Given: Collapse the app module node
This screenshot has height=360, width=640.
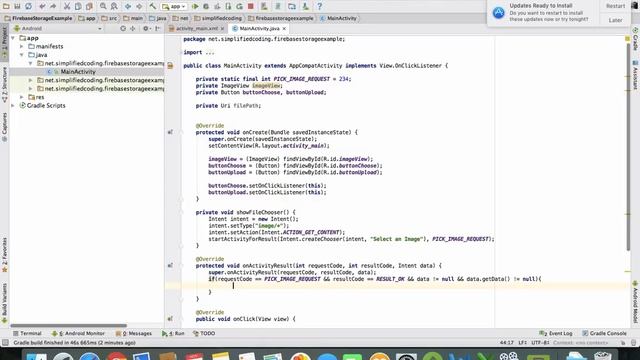Looking at the screenshot, I should coord(13,38).
